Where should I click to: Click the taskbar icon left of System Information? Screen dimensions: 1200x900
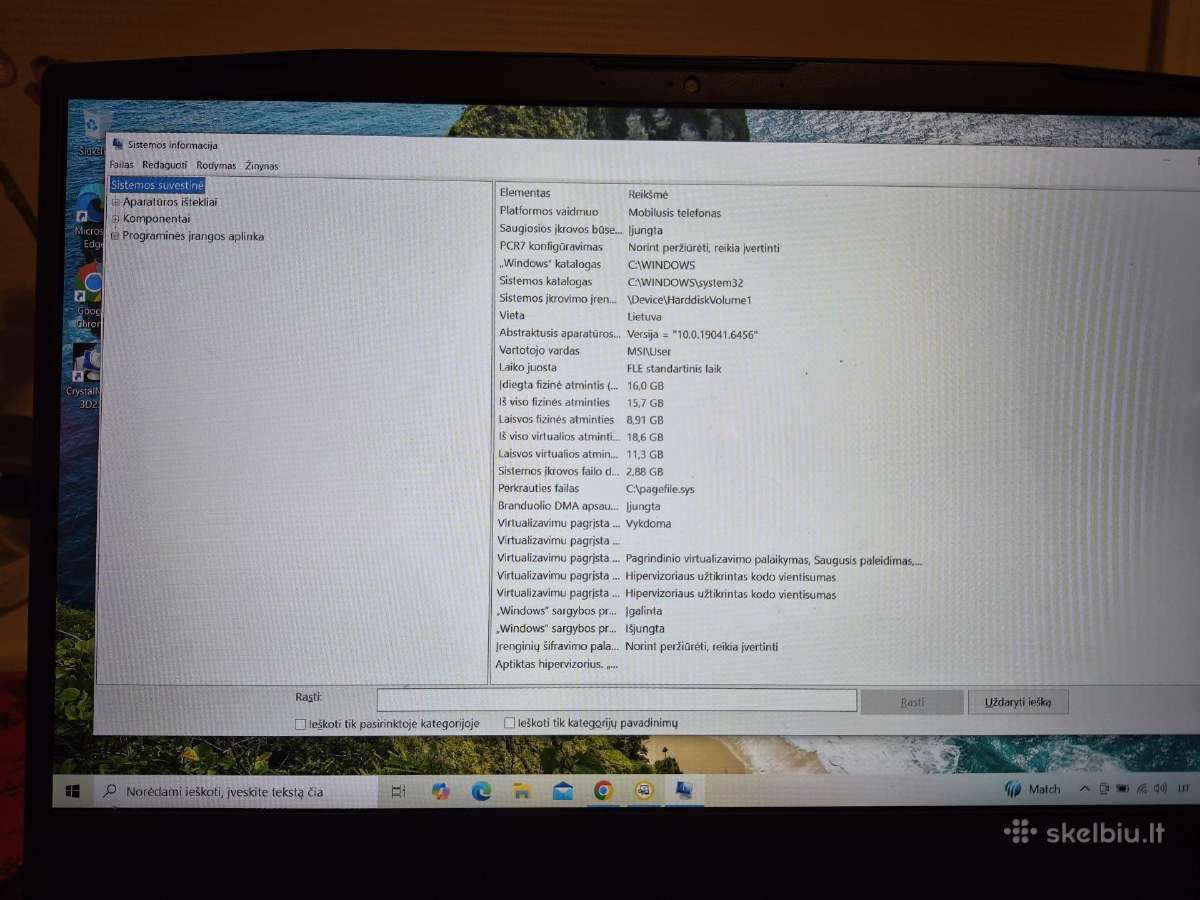(644, 791)
